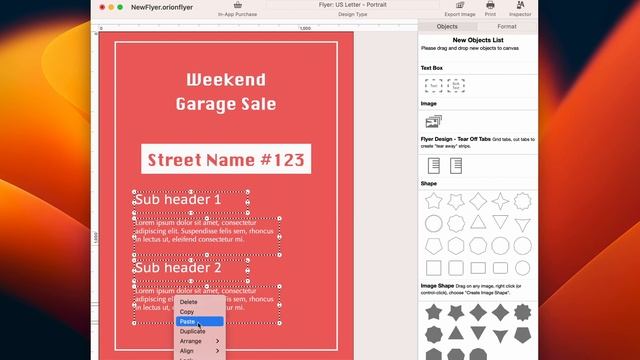Viewport: 640px width, 360px height.
Task: Pick the outline sharp-corner square shape
Action: coord(433,268)
